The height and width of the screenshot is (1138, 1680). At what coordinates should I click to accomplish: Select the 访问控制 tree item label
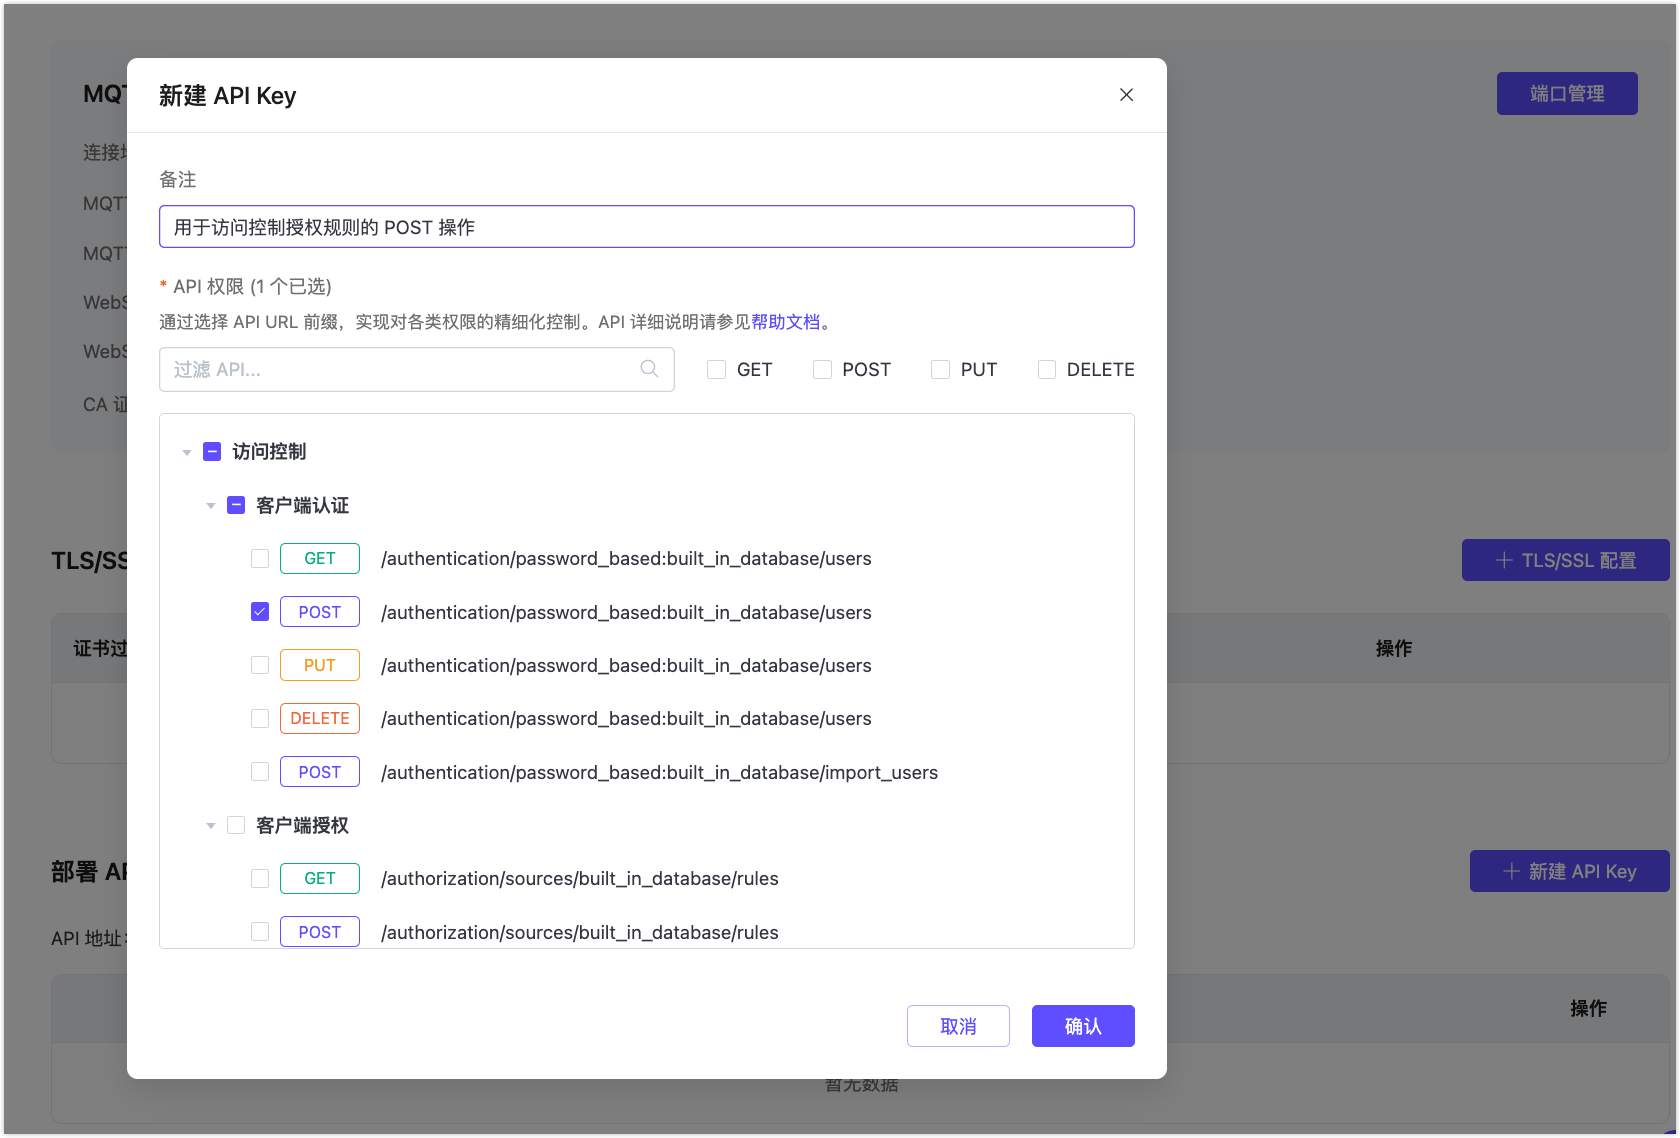coord(269,452)
